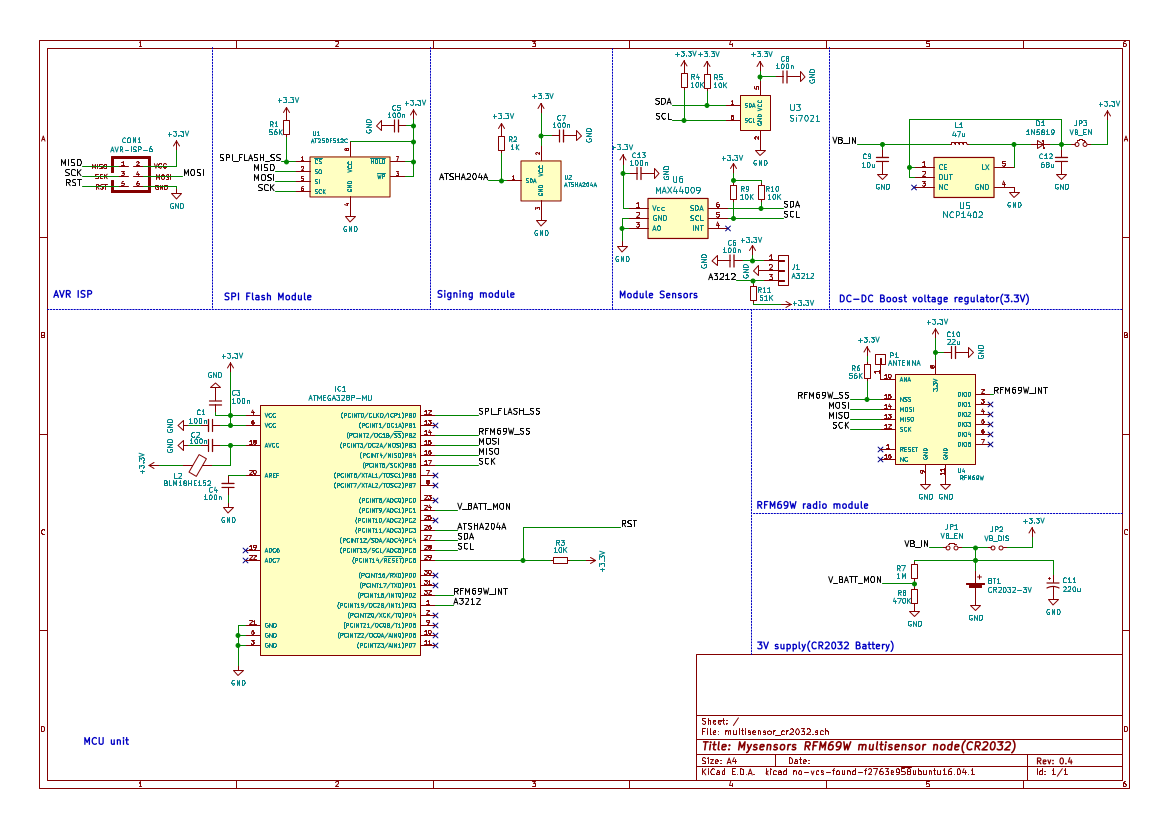Select the V_BATT_MON net label on IC1

click(x=483, y=507)
